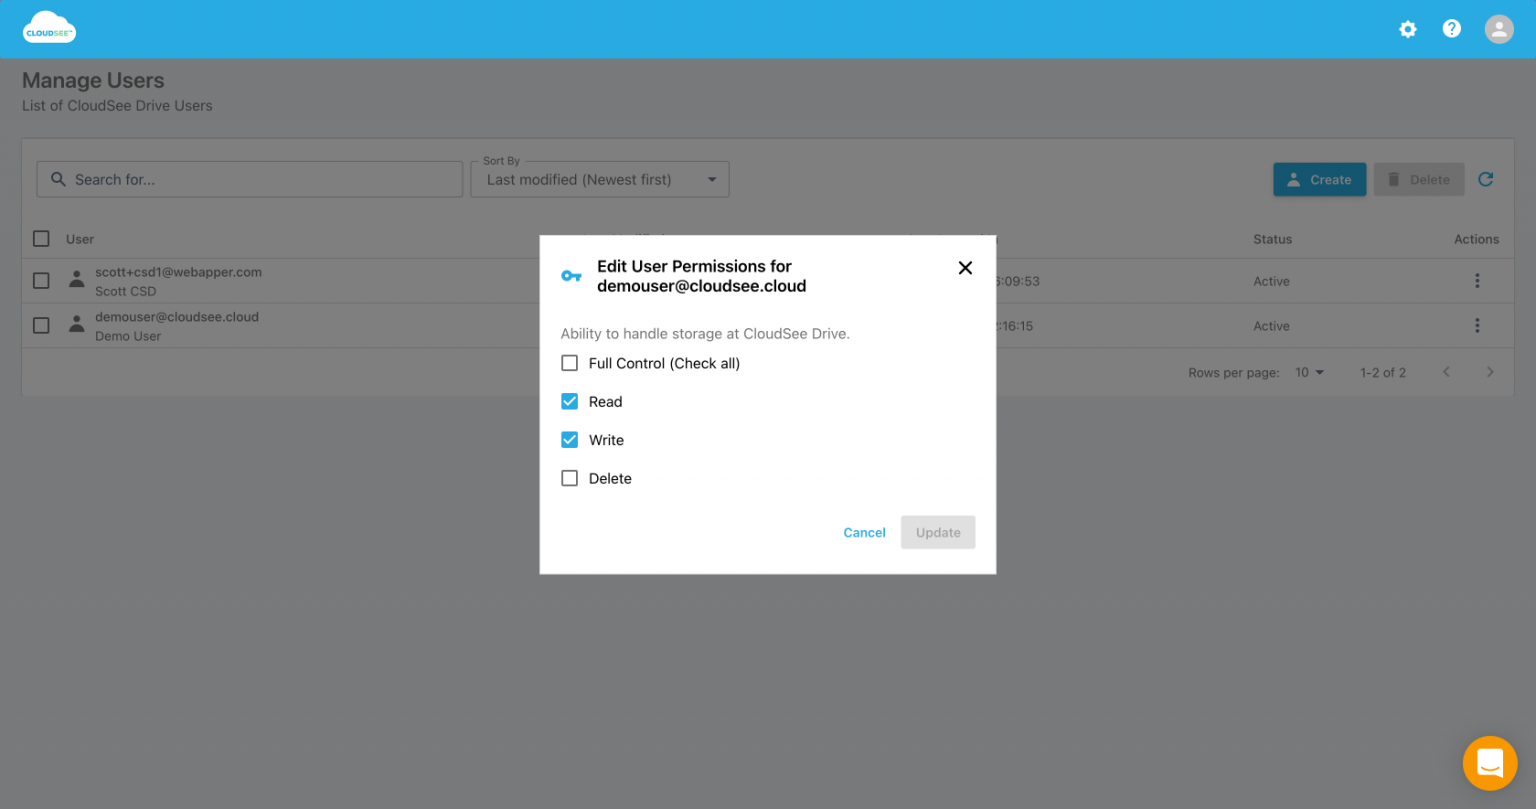Click the help question mark icon
1536x809 pixels.
point(1451,29)
